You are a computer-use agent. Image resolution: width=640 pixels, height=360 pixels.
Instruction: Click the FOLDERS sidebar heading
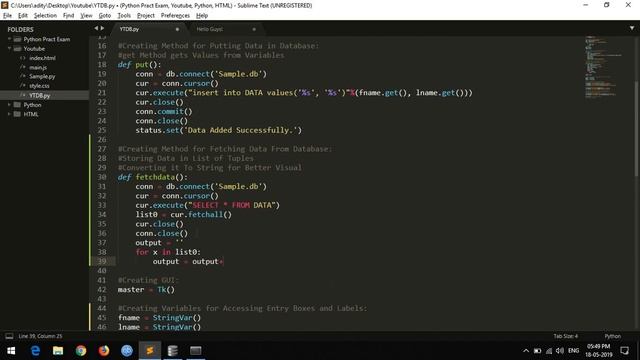pyautogui.click(x=20, y=29)
